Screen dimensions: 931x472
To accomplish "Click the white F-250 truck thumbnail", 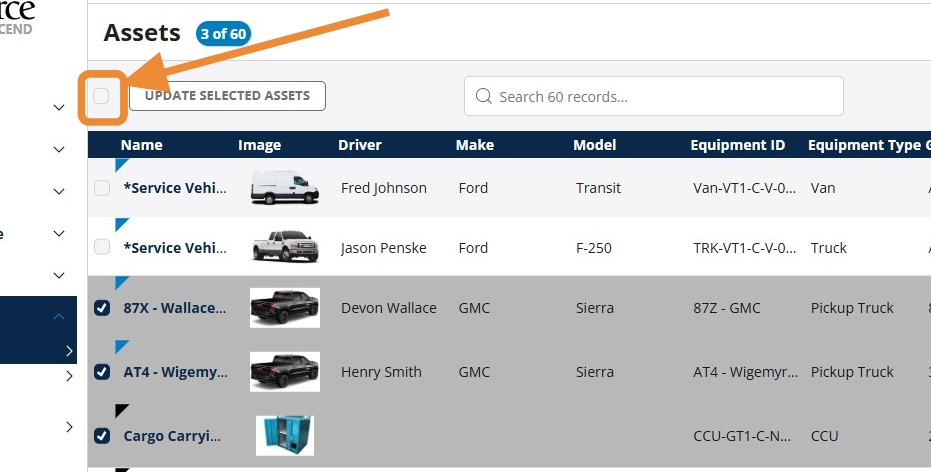I will [x=285, y=246].
